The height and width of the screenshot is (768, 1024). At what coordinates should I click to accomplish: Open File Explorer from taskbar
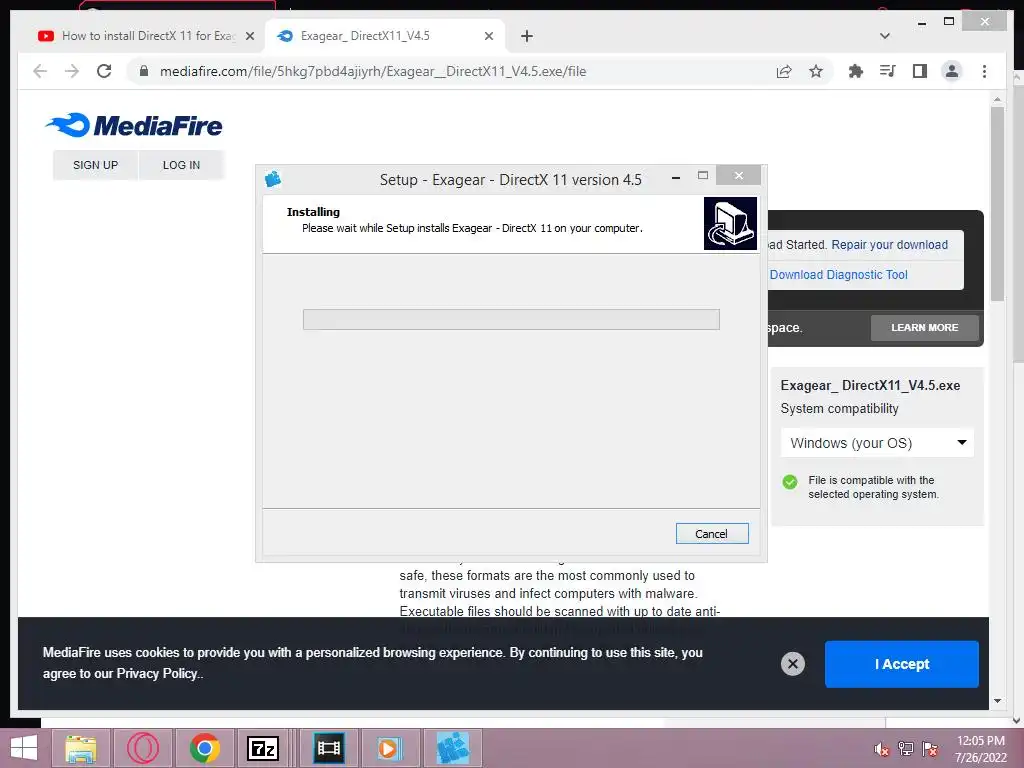81,748
